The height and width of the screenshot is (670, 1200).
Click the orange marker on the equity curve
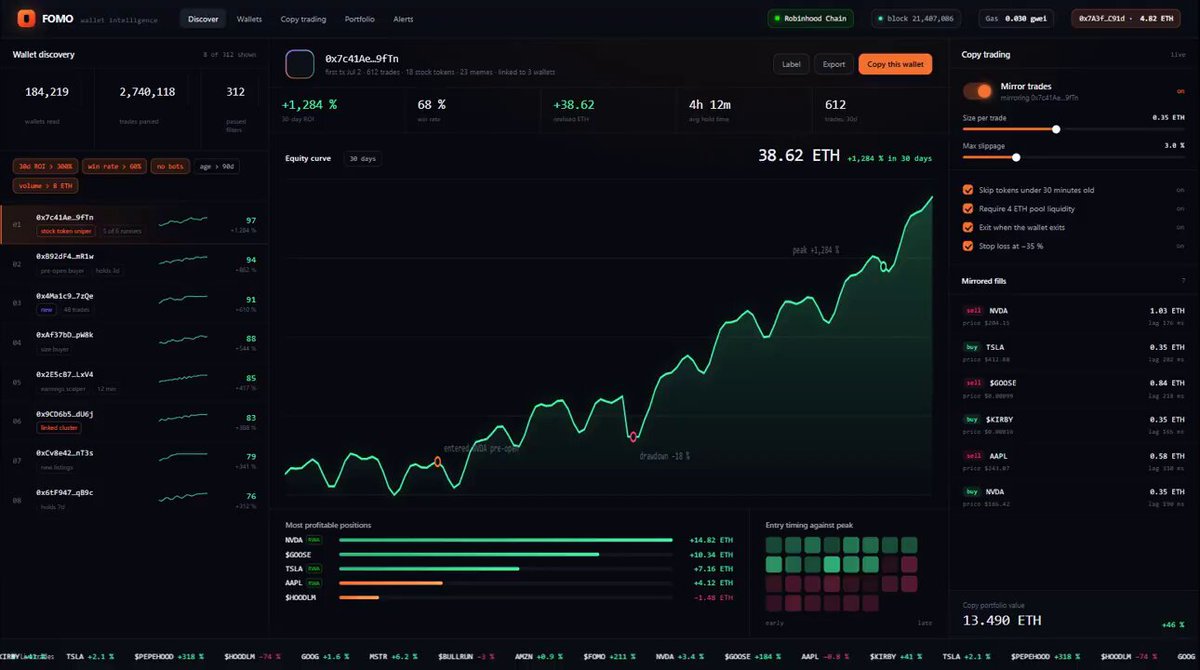pos(437,461)
